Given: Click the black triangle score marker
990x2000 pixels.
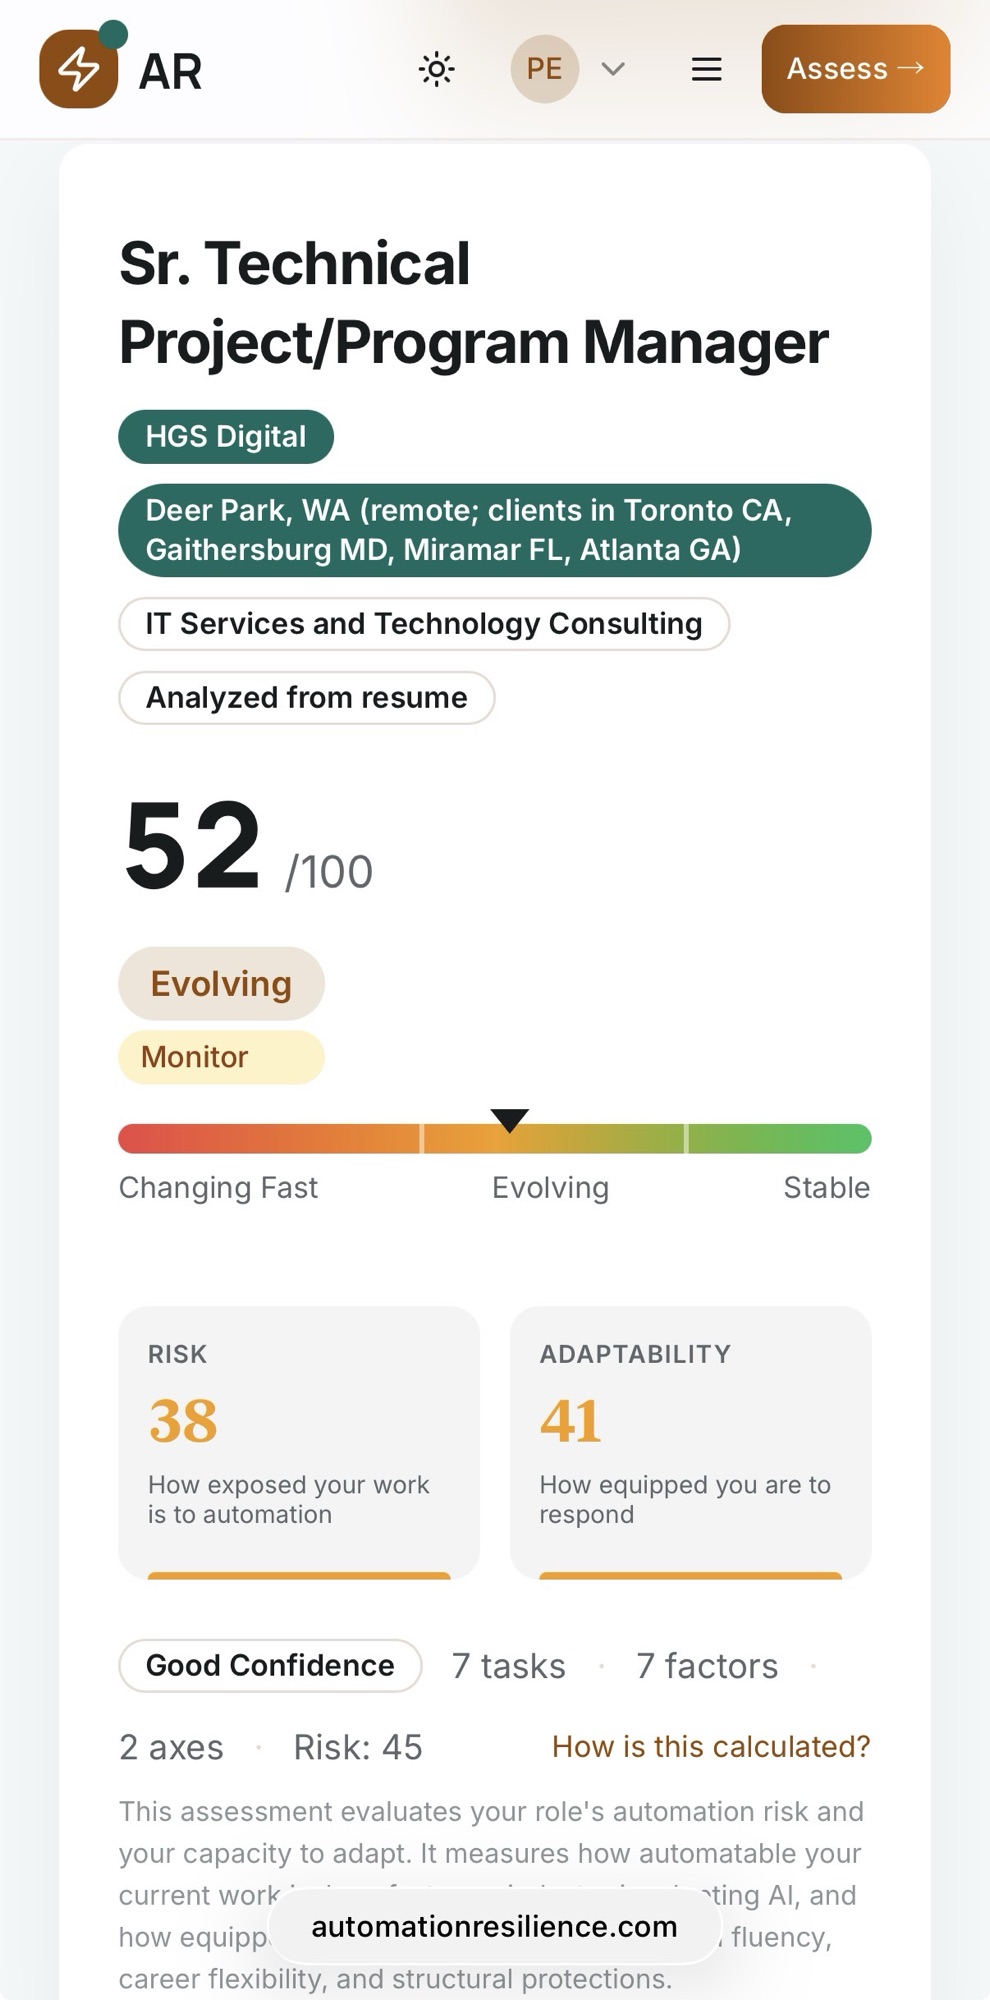Looking at the screenshot, I should coord(509,1119).
